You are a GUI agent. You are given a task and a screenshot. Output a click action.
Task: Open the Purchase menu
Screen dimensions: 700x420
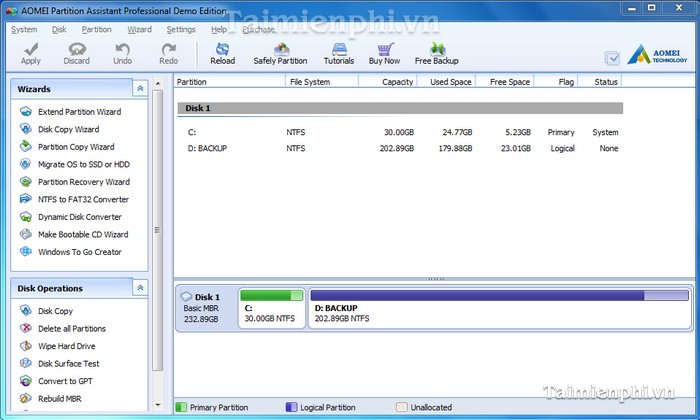click(x=258, y=29)
